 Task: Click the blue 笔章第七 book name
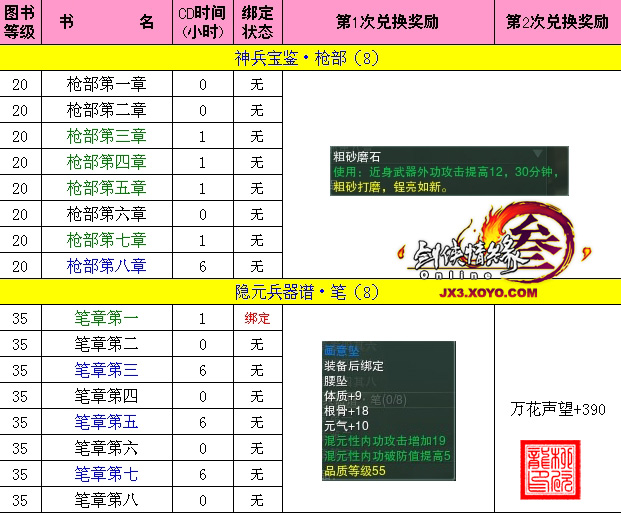coord(106,474)
